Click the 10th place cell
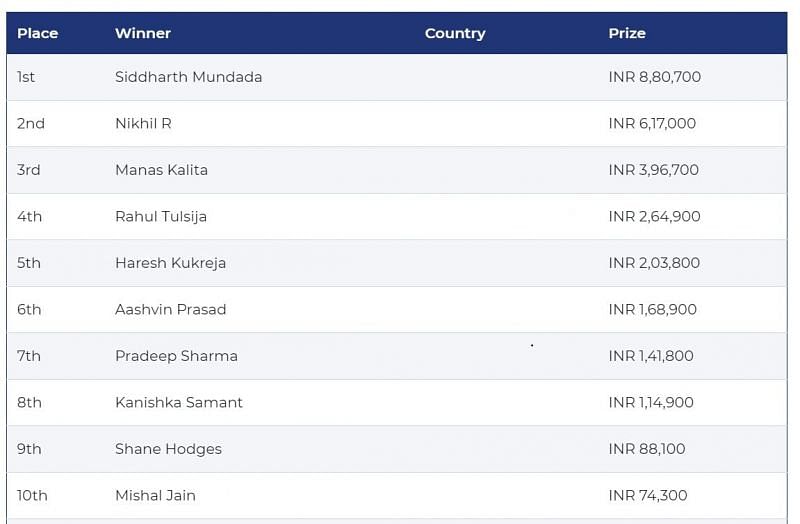This screenshot has height=524, width=800. point(32,495)
